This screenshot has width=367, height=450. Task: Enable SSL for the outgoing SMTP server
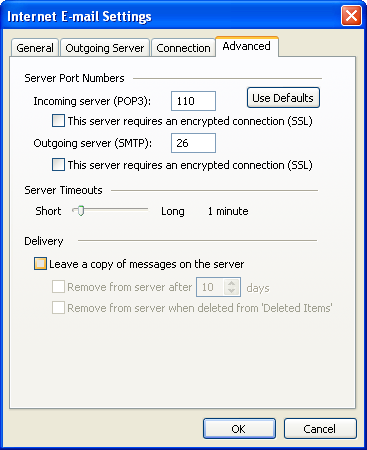click(x=58, y=165)
